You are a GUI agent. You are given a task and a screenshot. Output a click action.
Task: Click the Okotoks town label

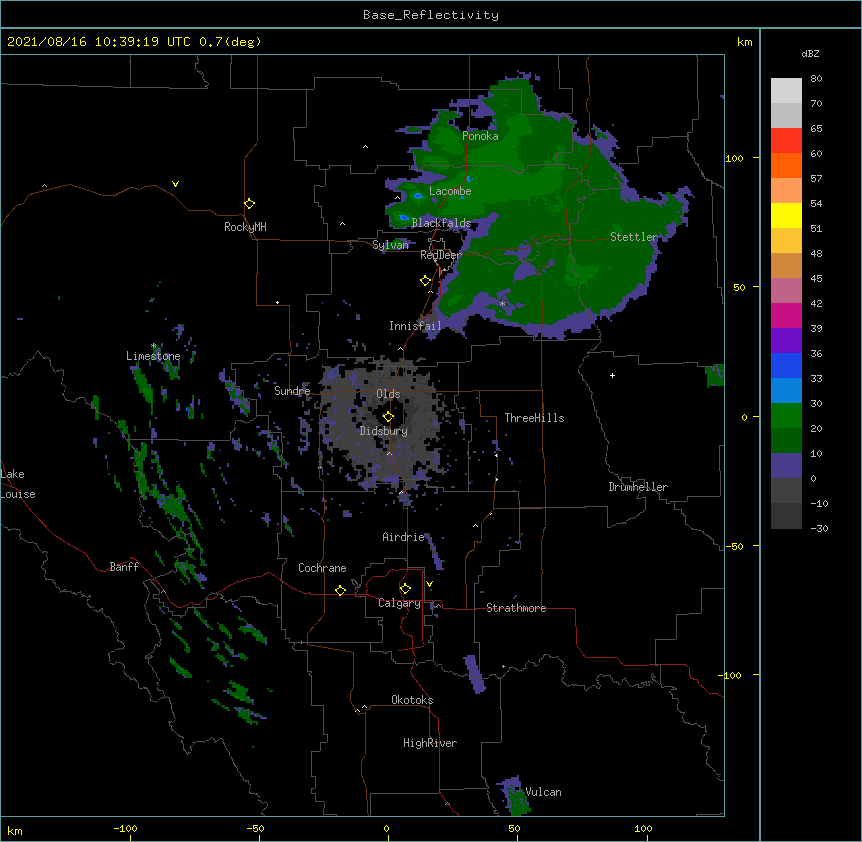click(412, 700)
